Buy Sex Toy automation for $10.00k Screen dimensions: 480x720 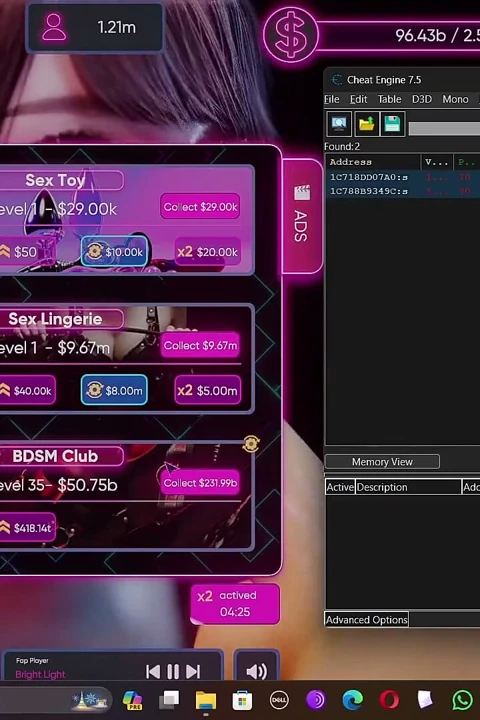pyautogui.click(x=114, y=252)
